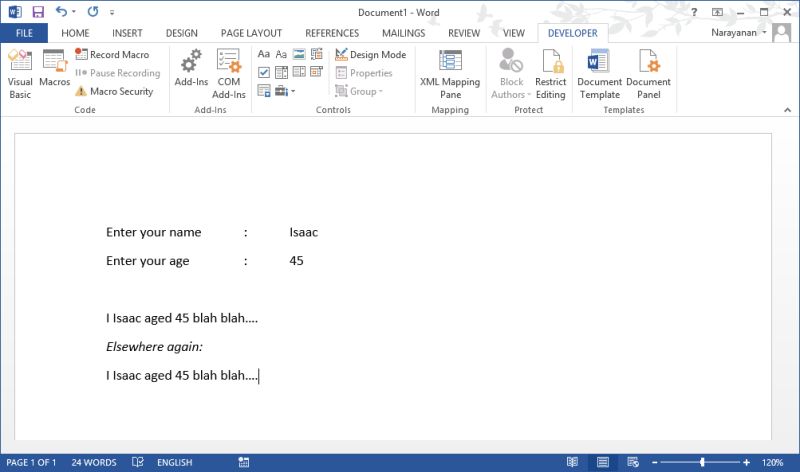800x472 pixels.
Task: Click the name field containing Isaac
Action: coord(304,232)
